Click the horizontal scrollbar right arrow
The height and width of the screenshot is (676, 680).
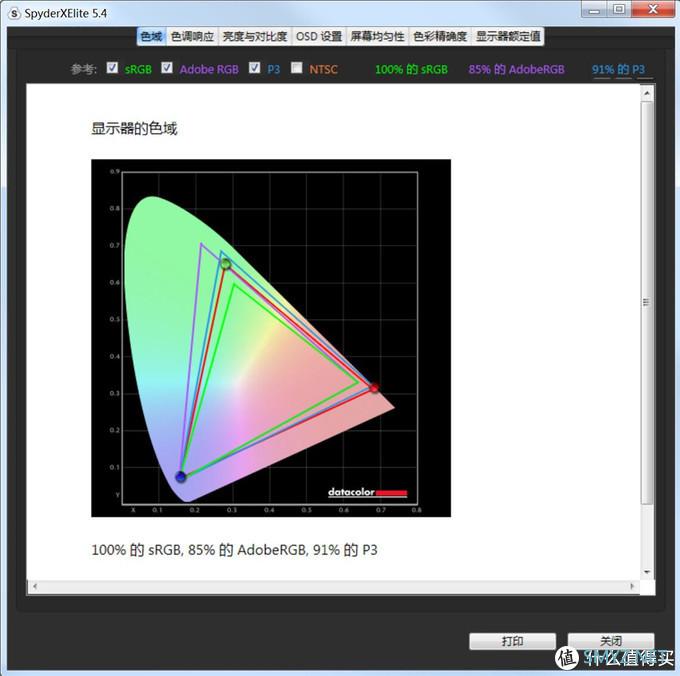(x=632, y=586)
